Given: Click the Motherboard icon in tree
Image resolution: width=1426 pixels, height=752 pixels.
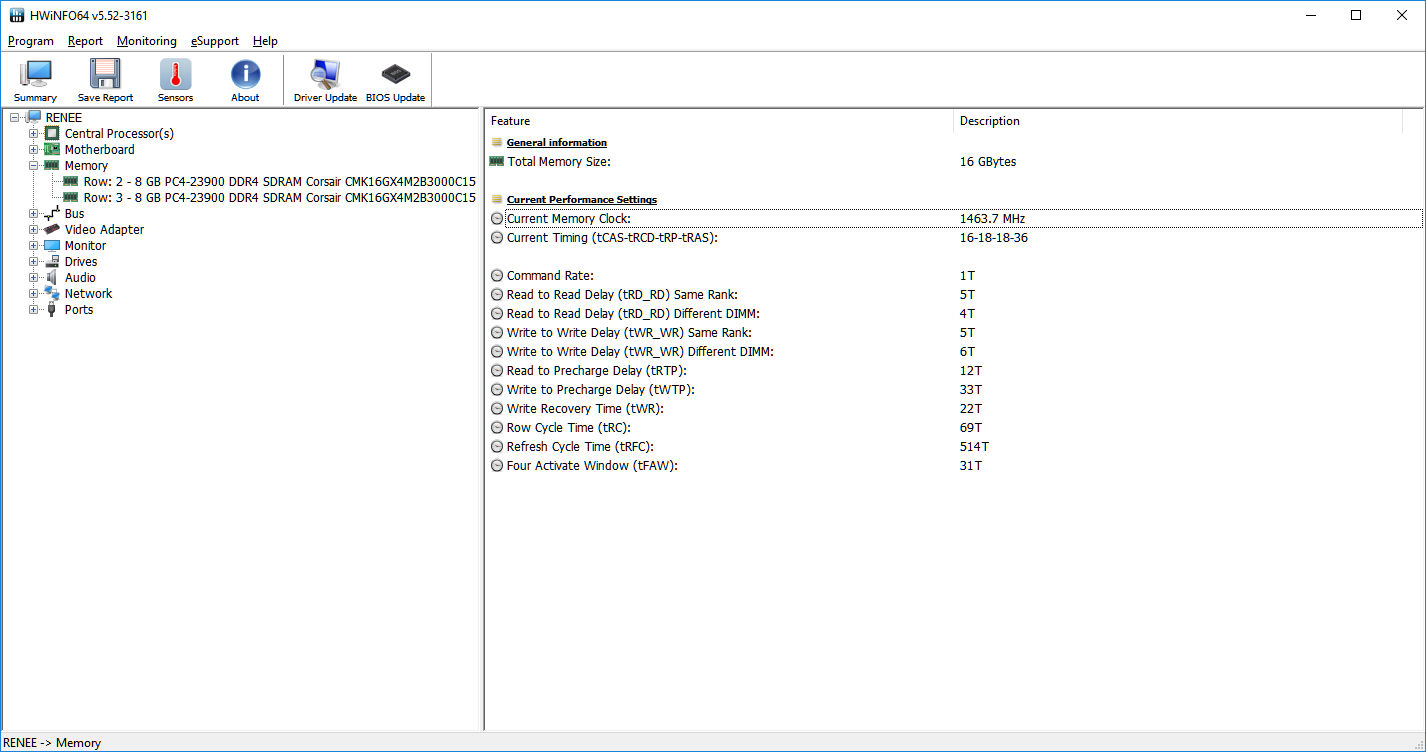Looking at the screenshot, I should pos(52,149).
